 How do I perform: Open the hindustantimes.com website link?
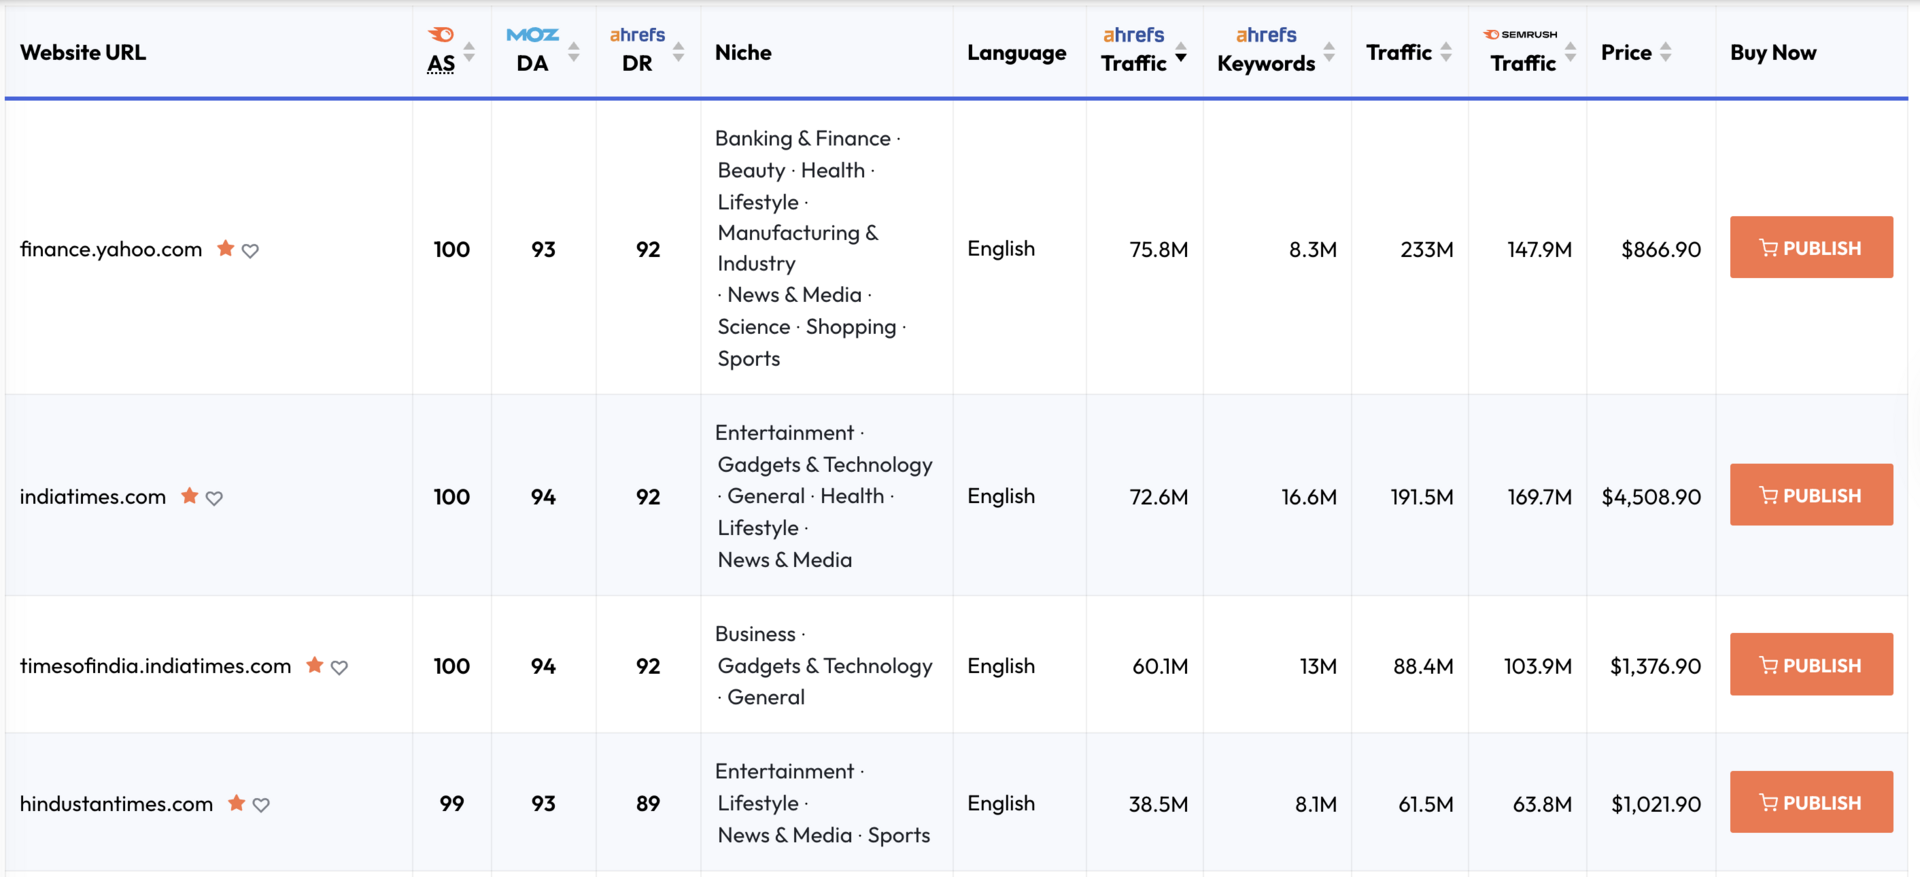[117, 804]
